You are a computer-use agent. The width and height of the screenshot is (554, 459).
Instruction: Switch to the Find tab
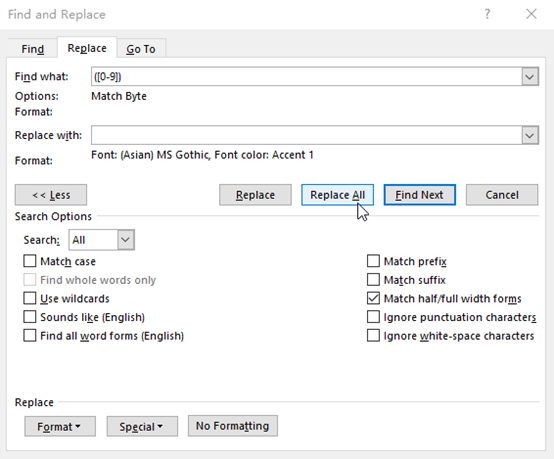pyautogui.click(x=33, y=49)
